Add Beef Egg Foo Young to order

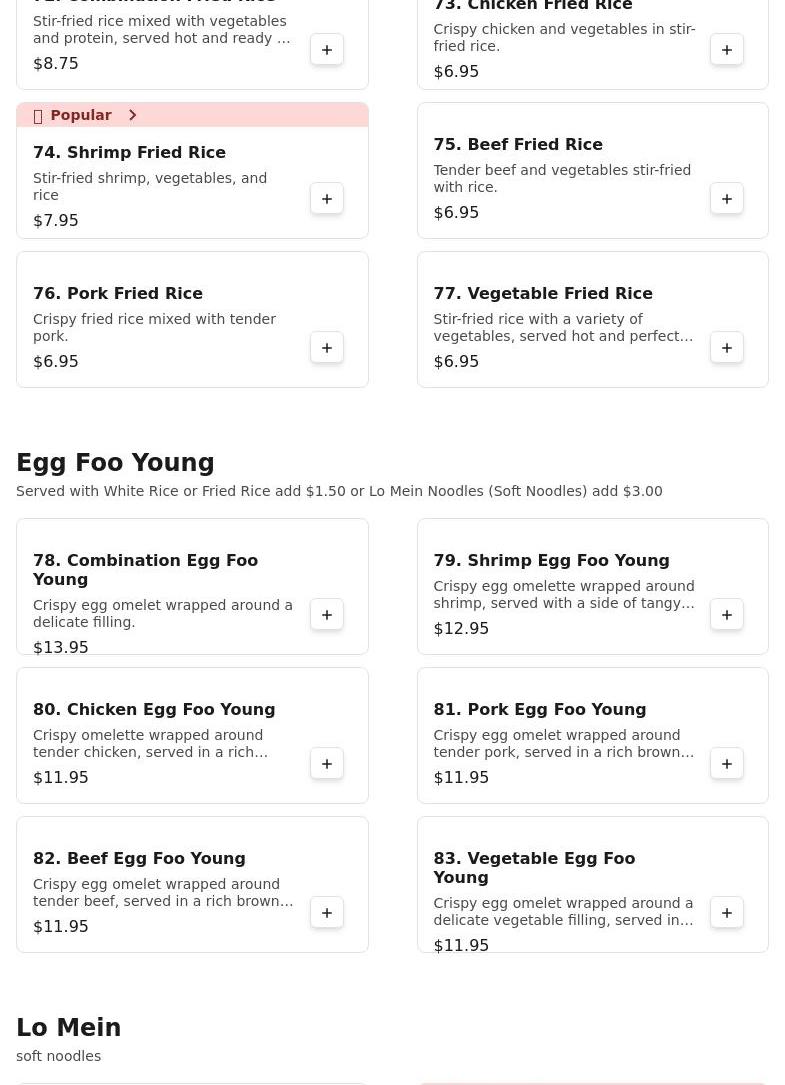327,913
